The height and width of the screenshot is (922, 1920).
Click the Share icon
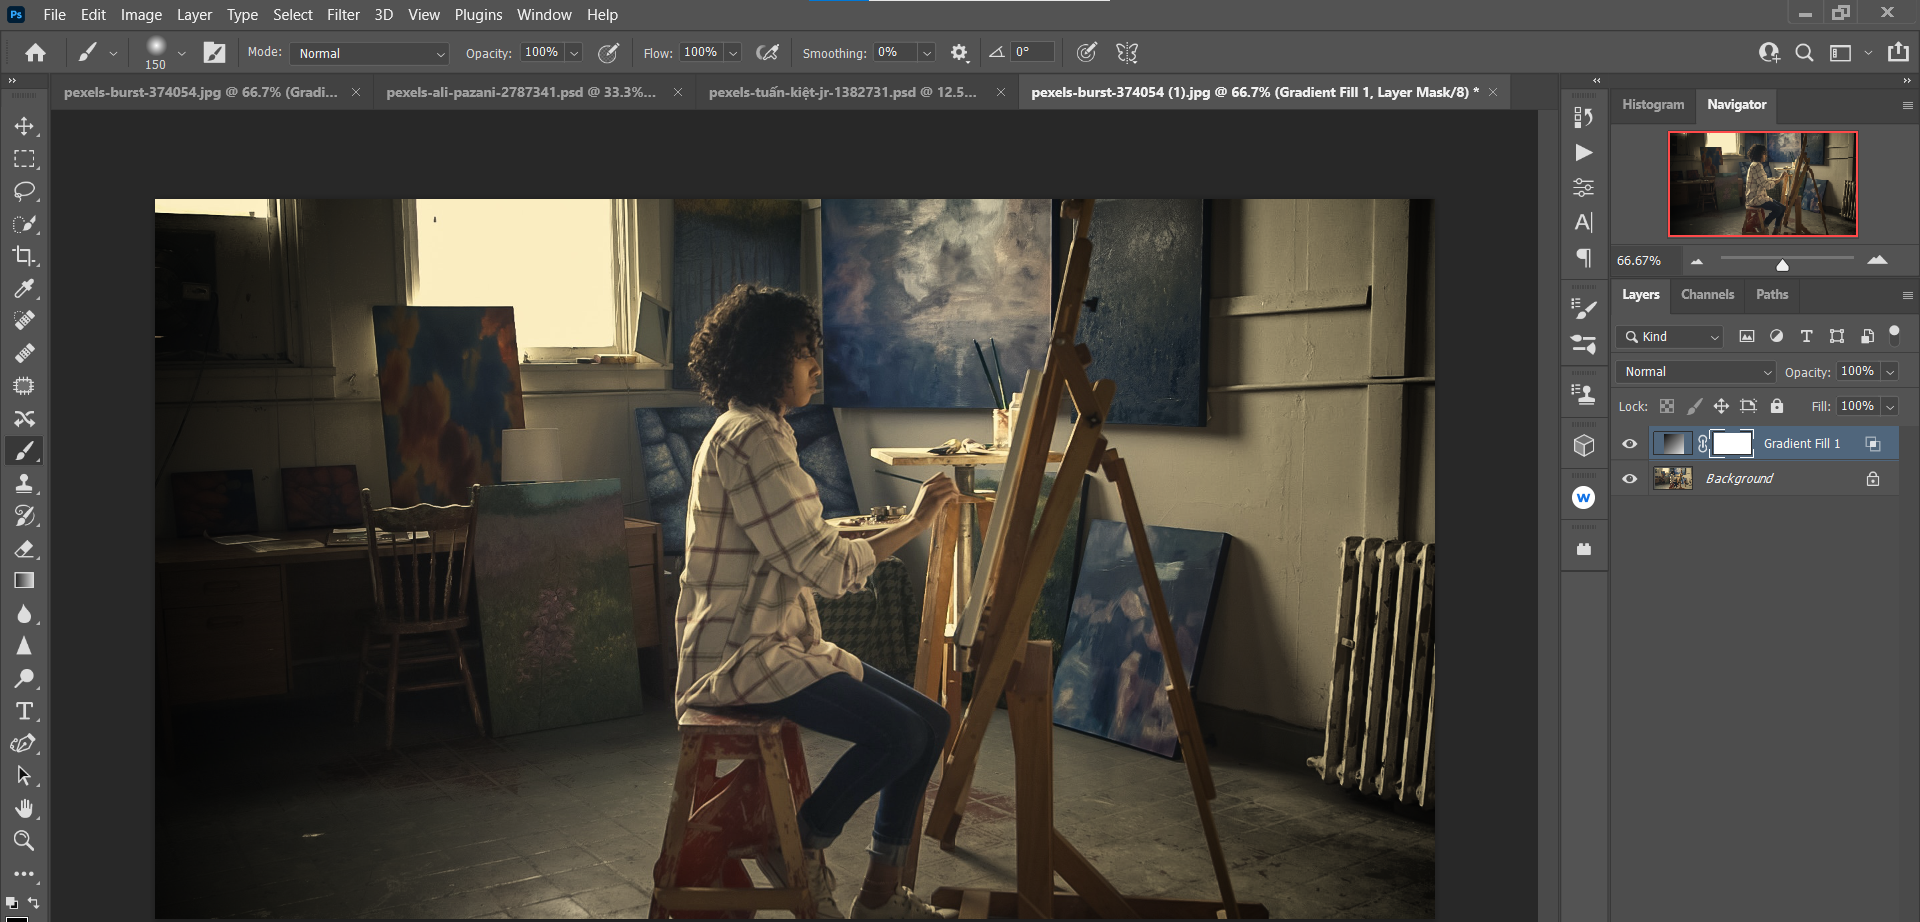tap(1898, 53)
